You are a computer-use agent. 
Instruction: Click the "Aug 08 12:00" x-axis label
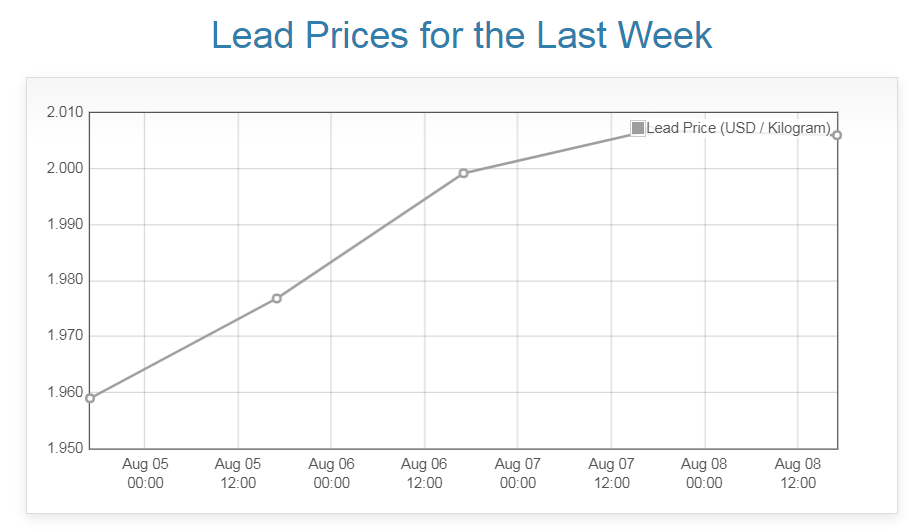(x=798, y=473)
